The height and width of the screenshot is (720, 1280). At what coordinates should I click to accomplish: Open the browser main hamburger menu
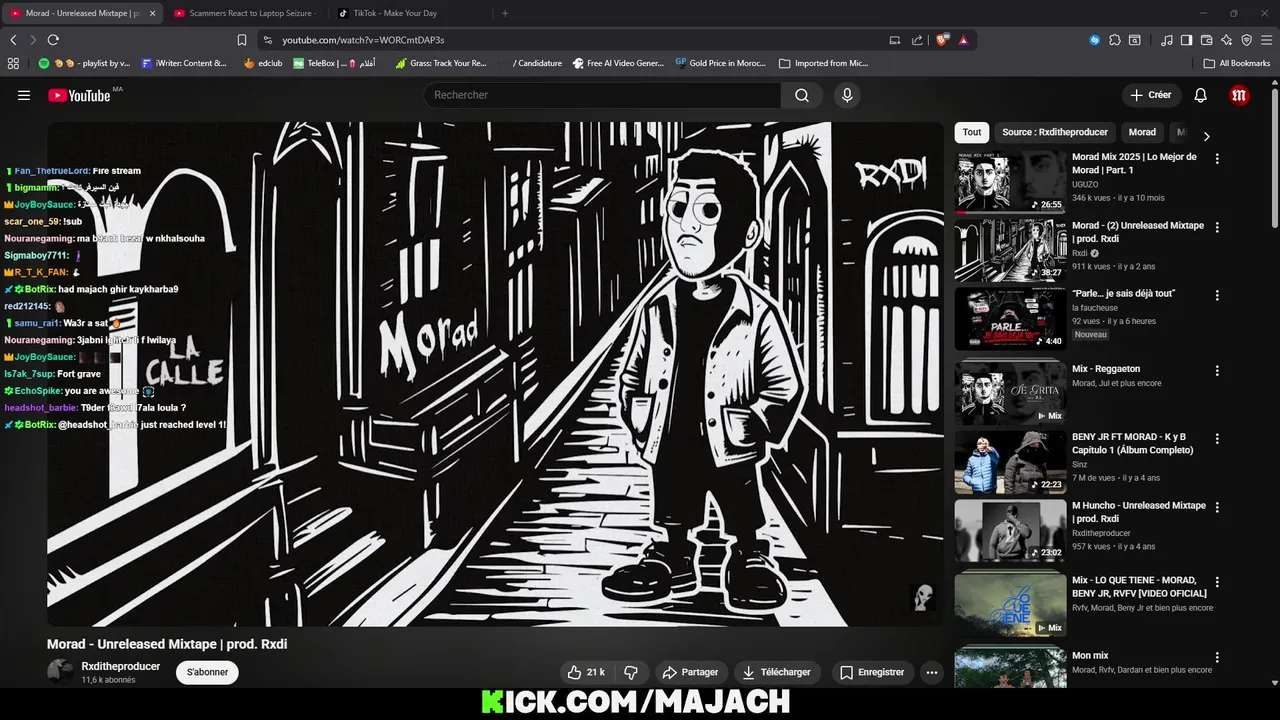coord(1267,40)
